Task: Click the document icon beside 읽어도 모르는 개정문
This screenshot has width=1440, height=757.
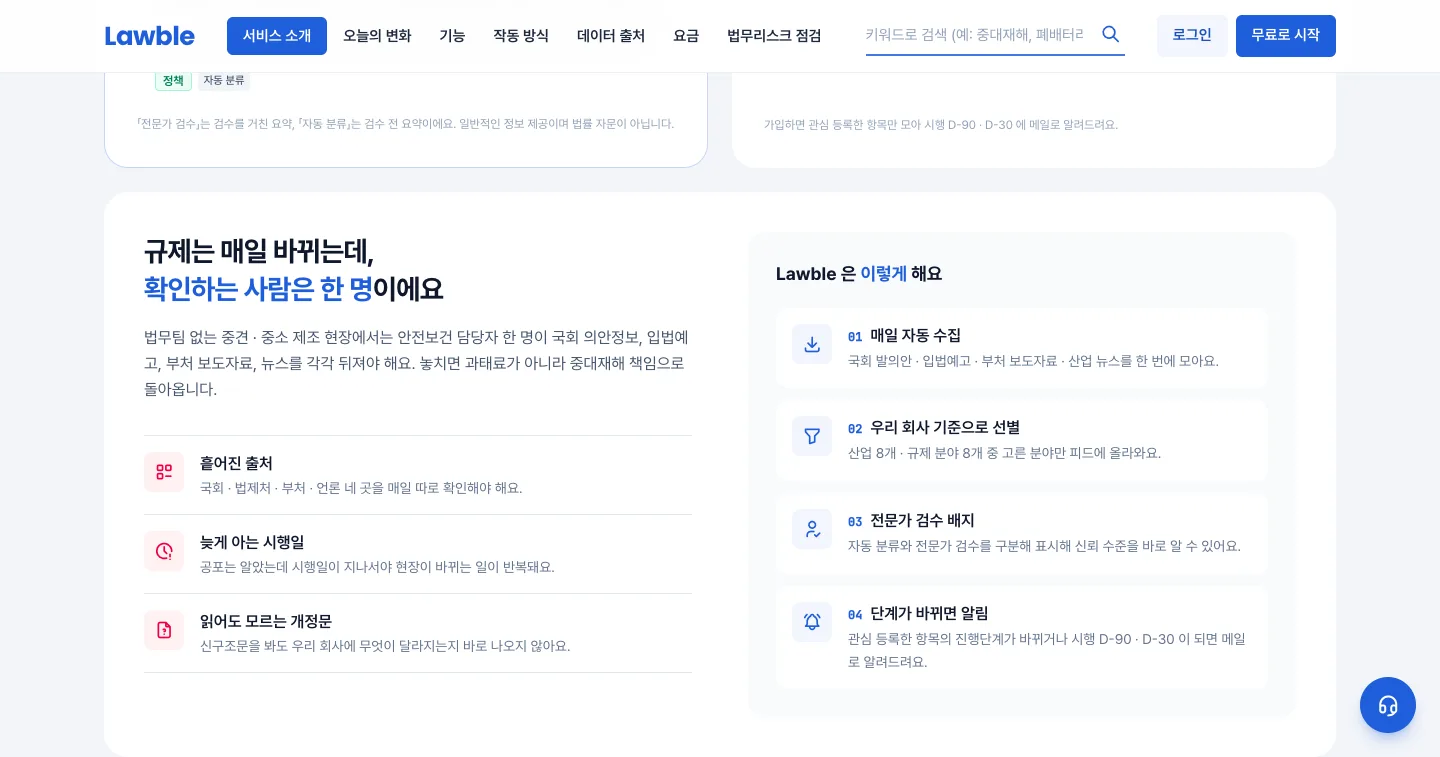Action: pos(164,630)
